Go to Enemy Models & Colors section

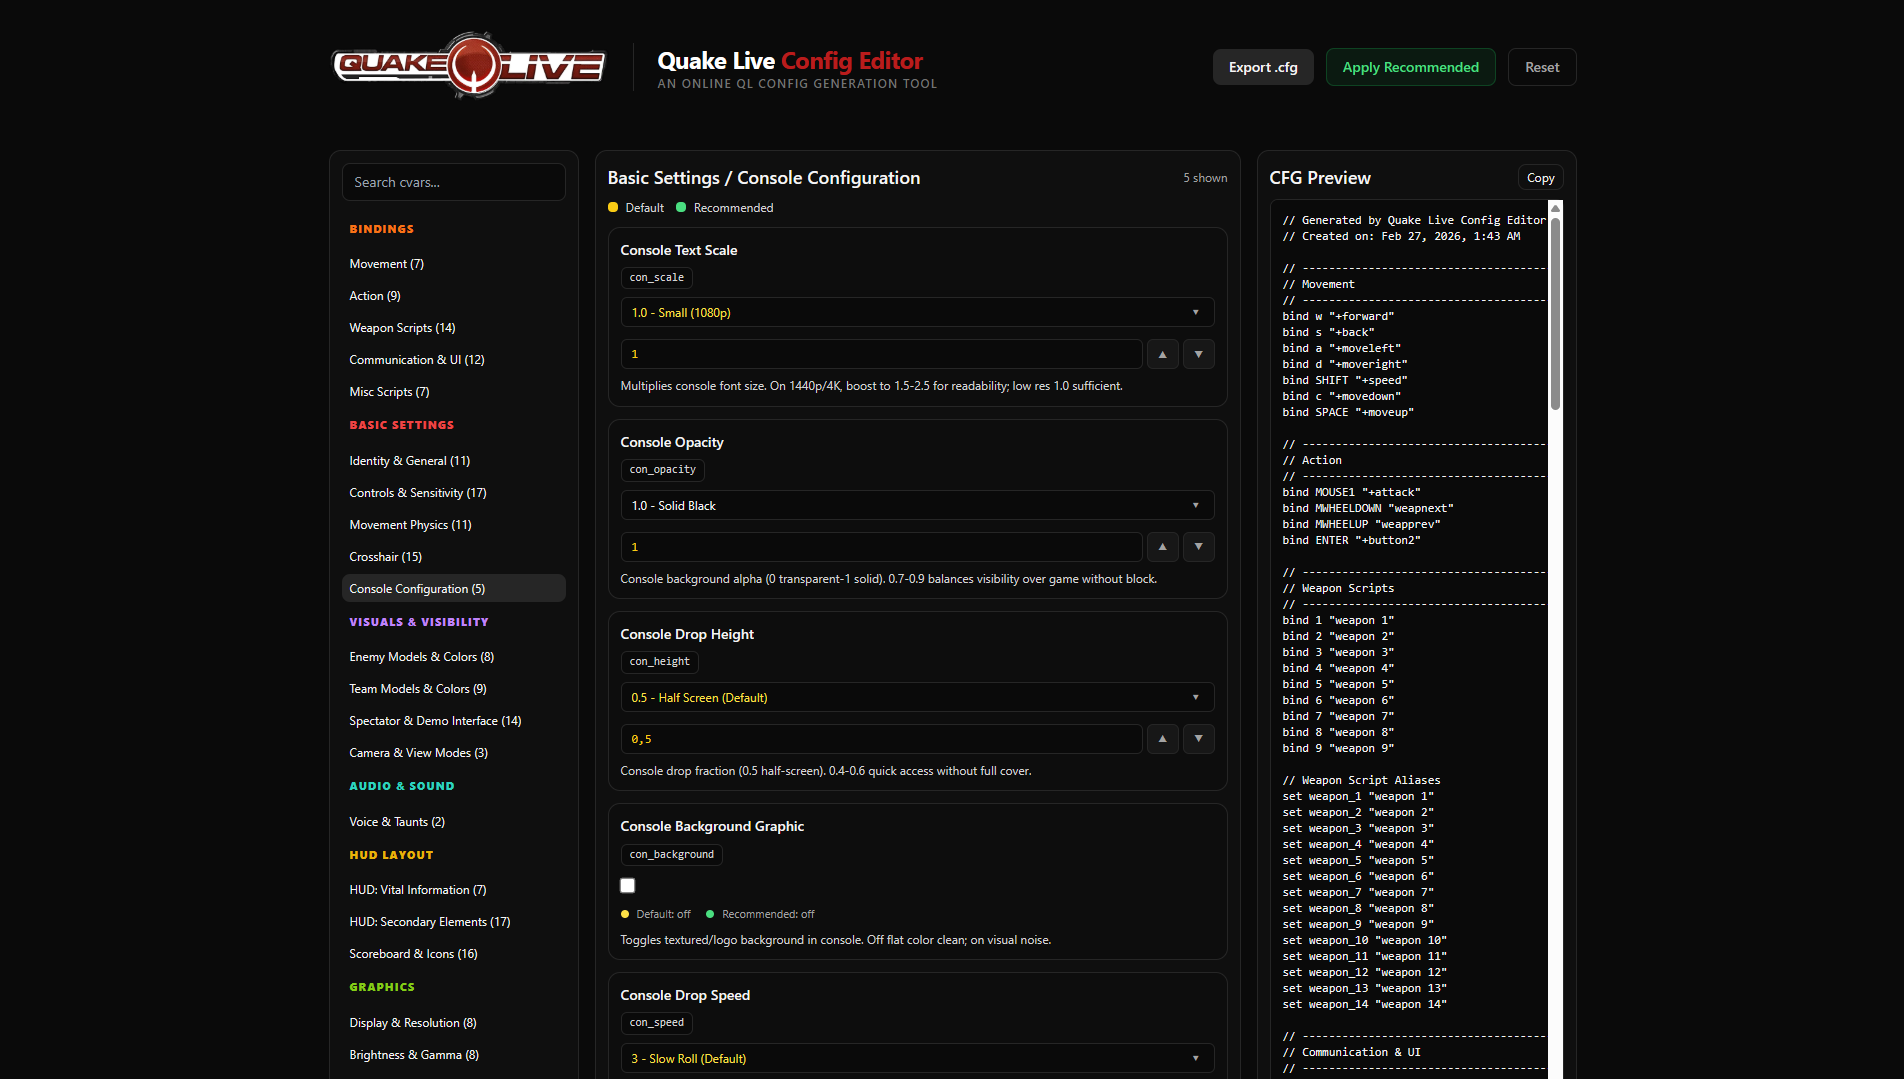click(x=421, y=657)
